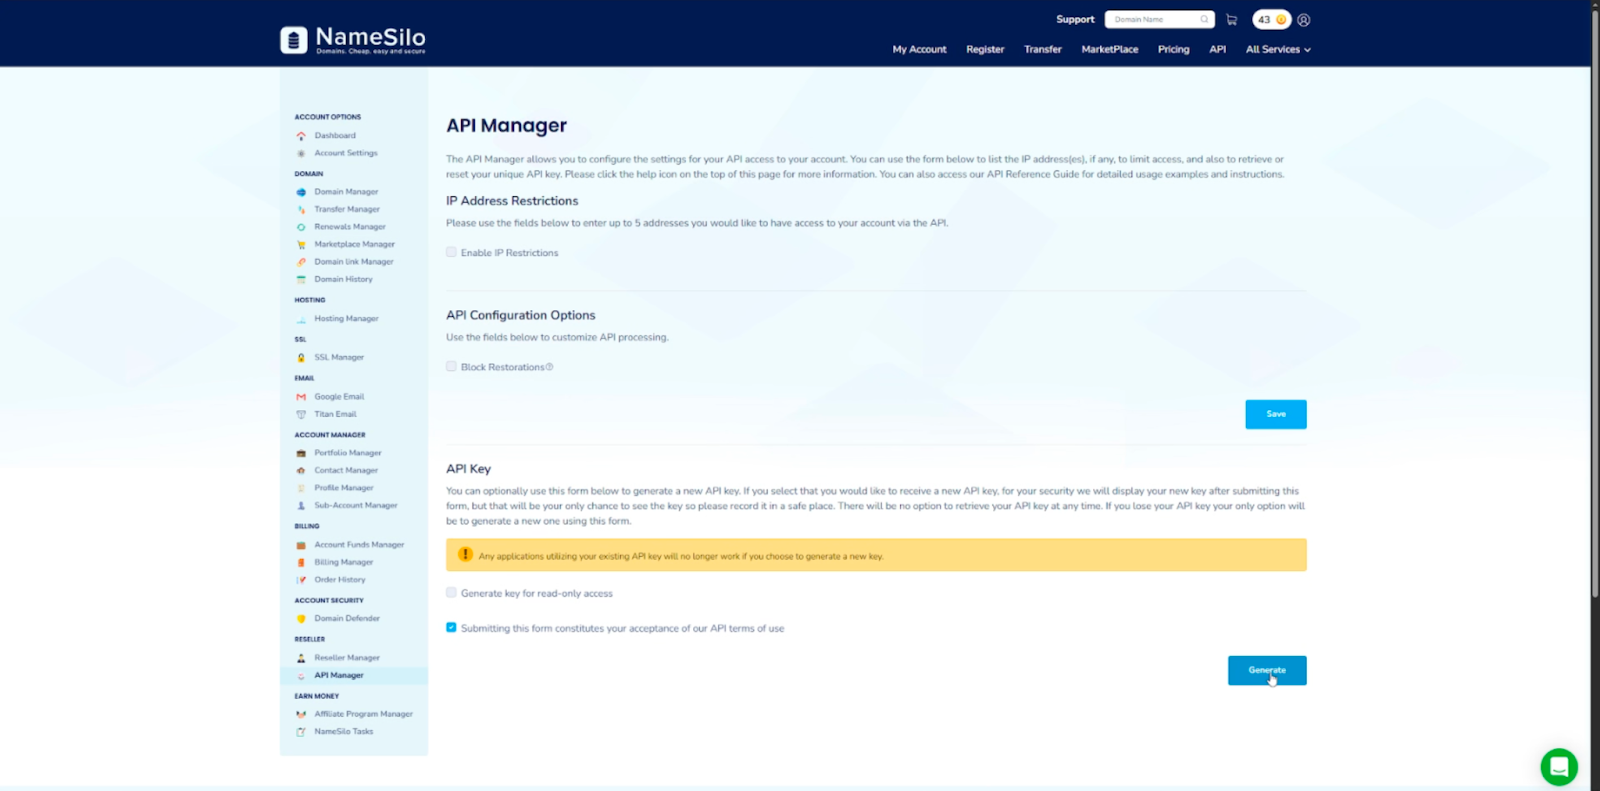Image resolution: width=1600 pixels, height=791 pixels.
Task: Click the Titan Email icon
Action: coord(301,414)
